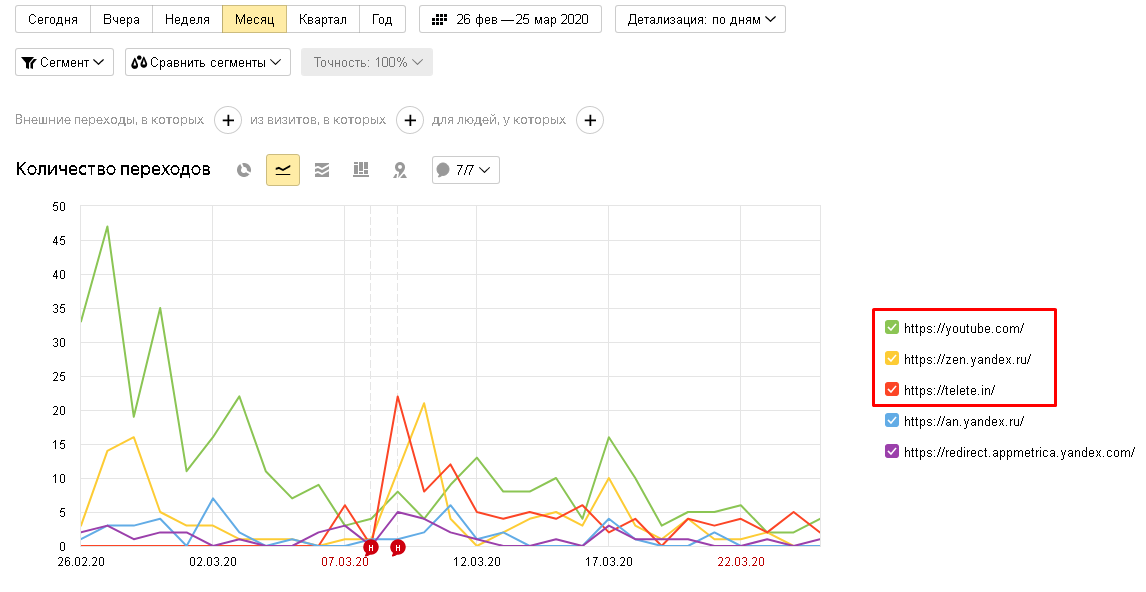Select the Неделя period tab
This screenshot has width=1146, height=592.
click(187, 20)
